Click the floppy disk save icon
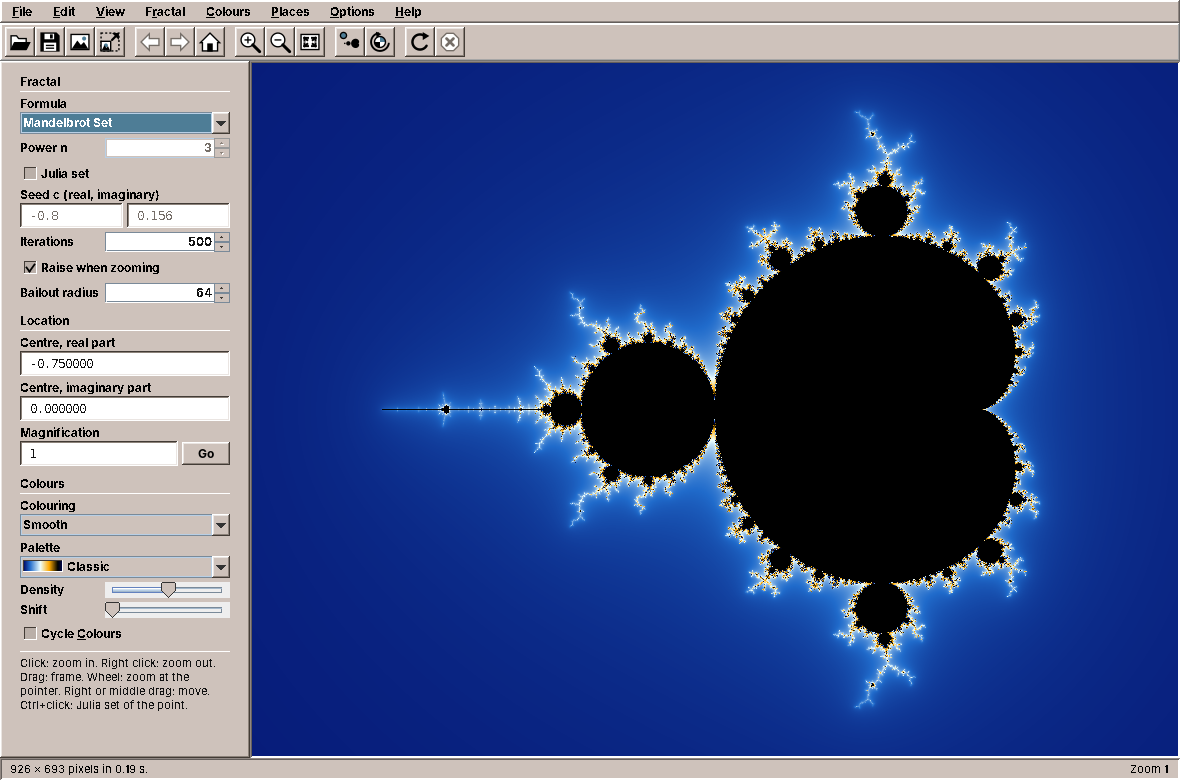This screenshot has height=780, width=1180. tap(50, 42)
